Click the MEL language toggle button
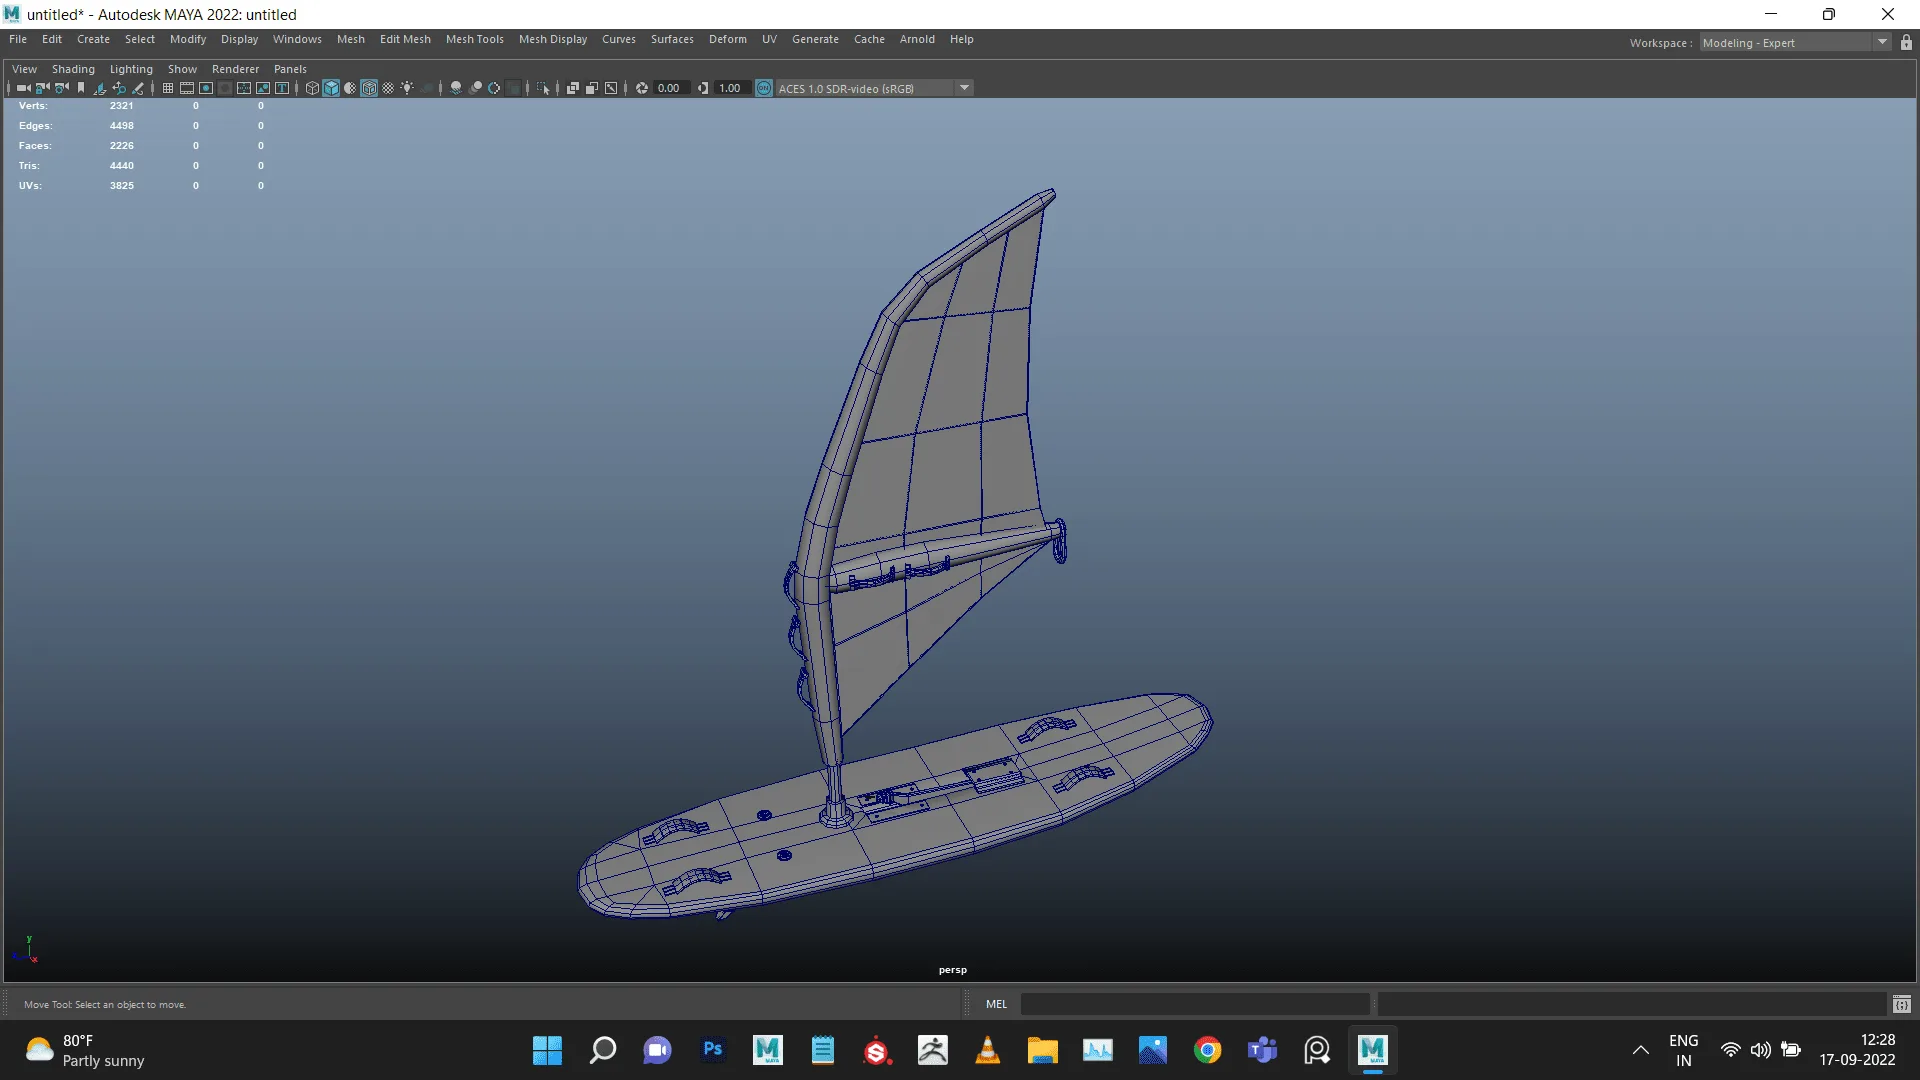The height and width of the screenshot is (1080, 1920). point(996,1004)
